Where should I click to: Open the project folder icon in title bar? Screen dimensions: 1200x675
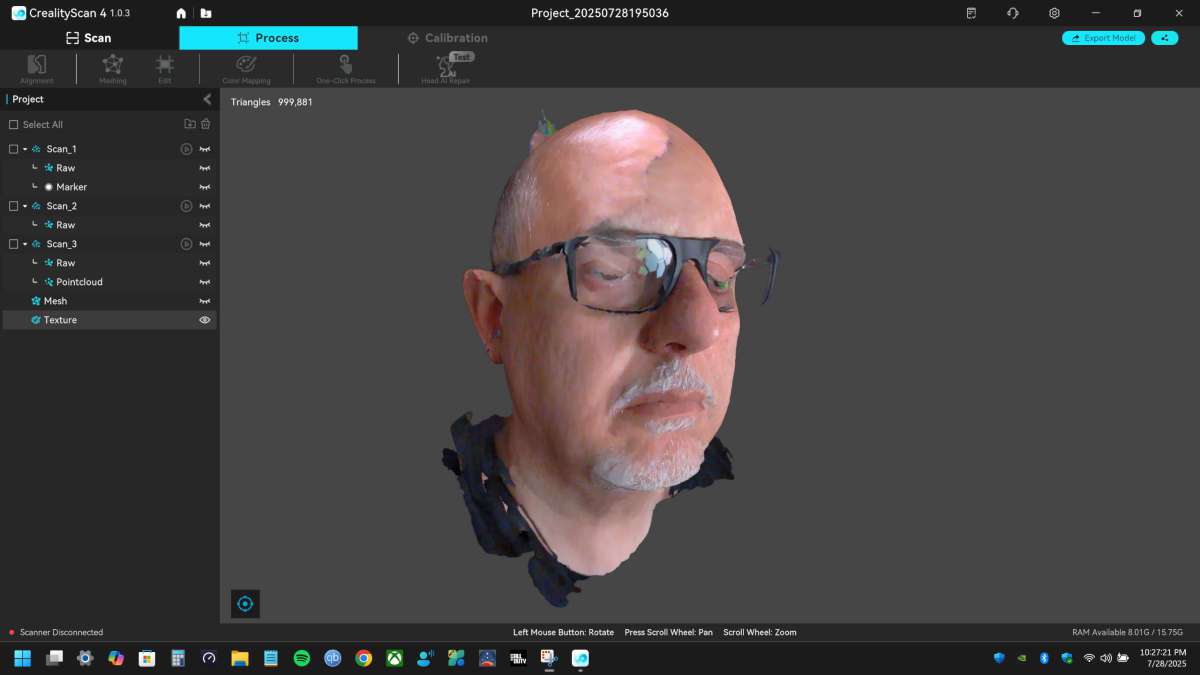[206, 14]
